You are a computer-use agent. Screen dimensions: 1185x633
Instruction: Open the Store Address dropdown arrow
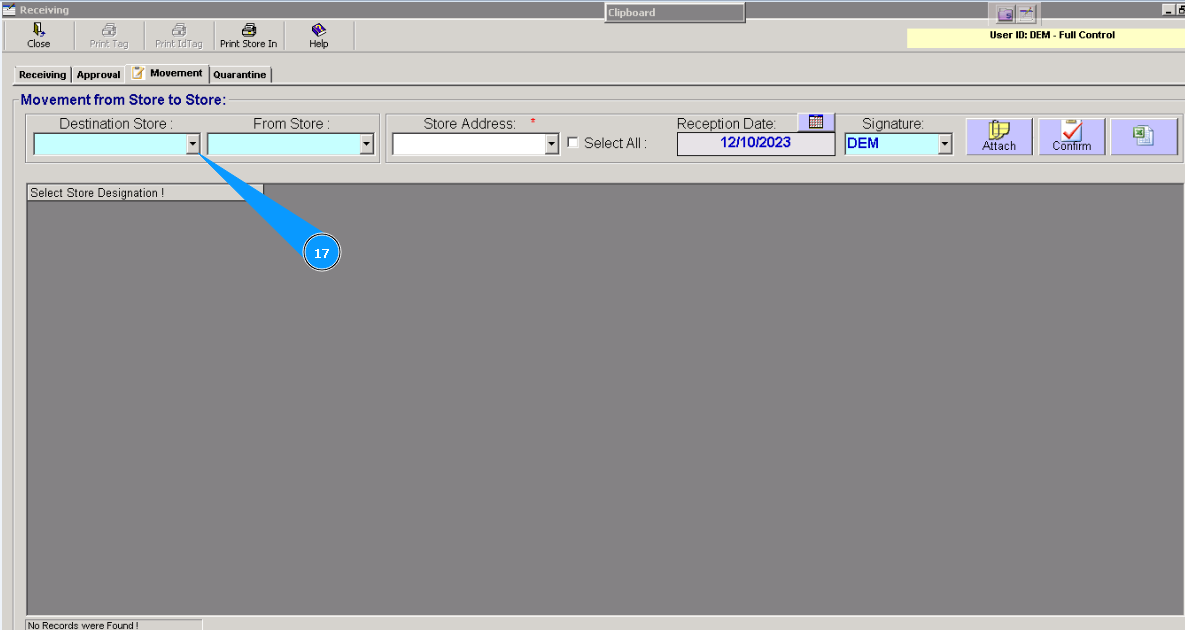pos(552,144)
